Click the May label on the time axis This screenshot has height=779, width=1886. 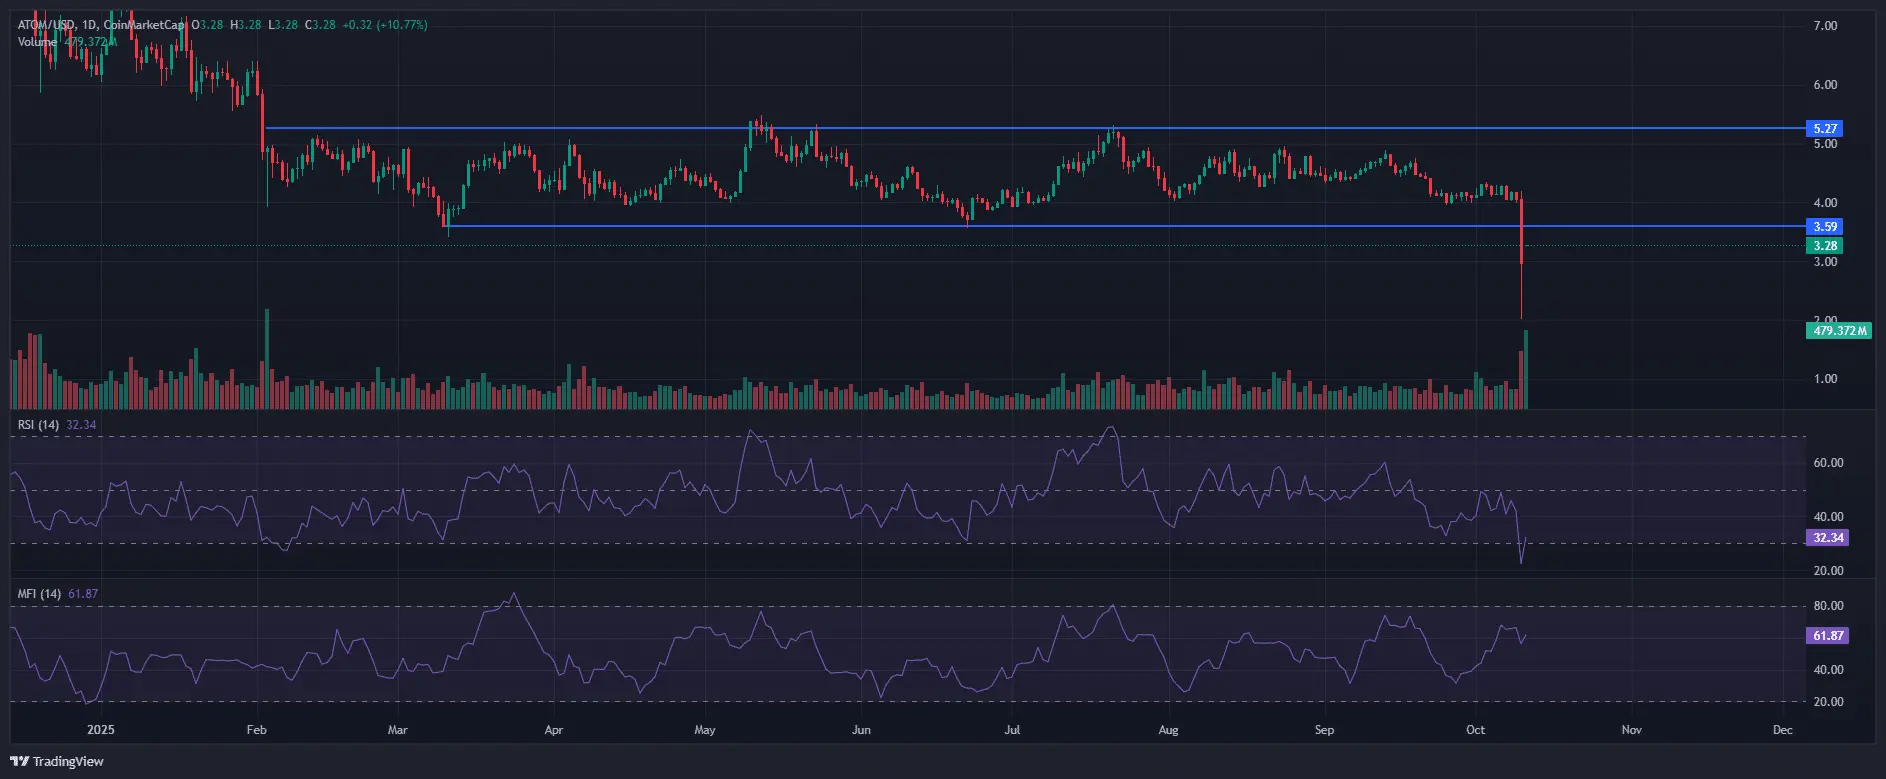705,730
